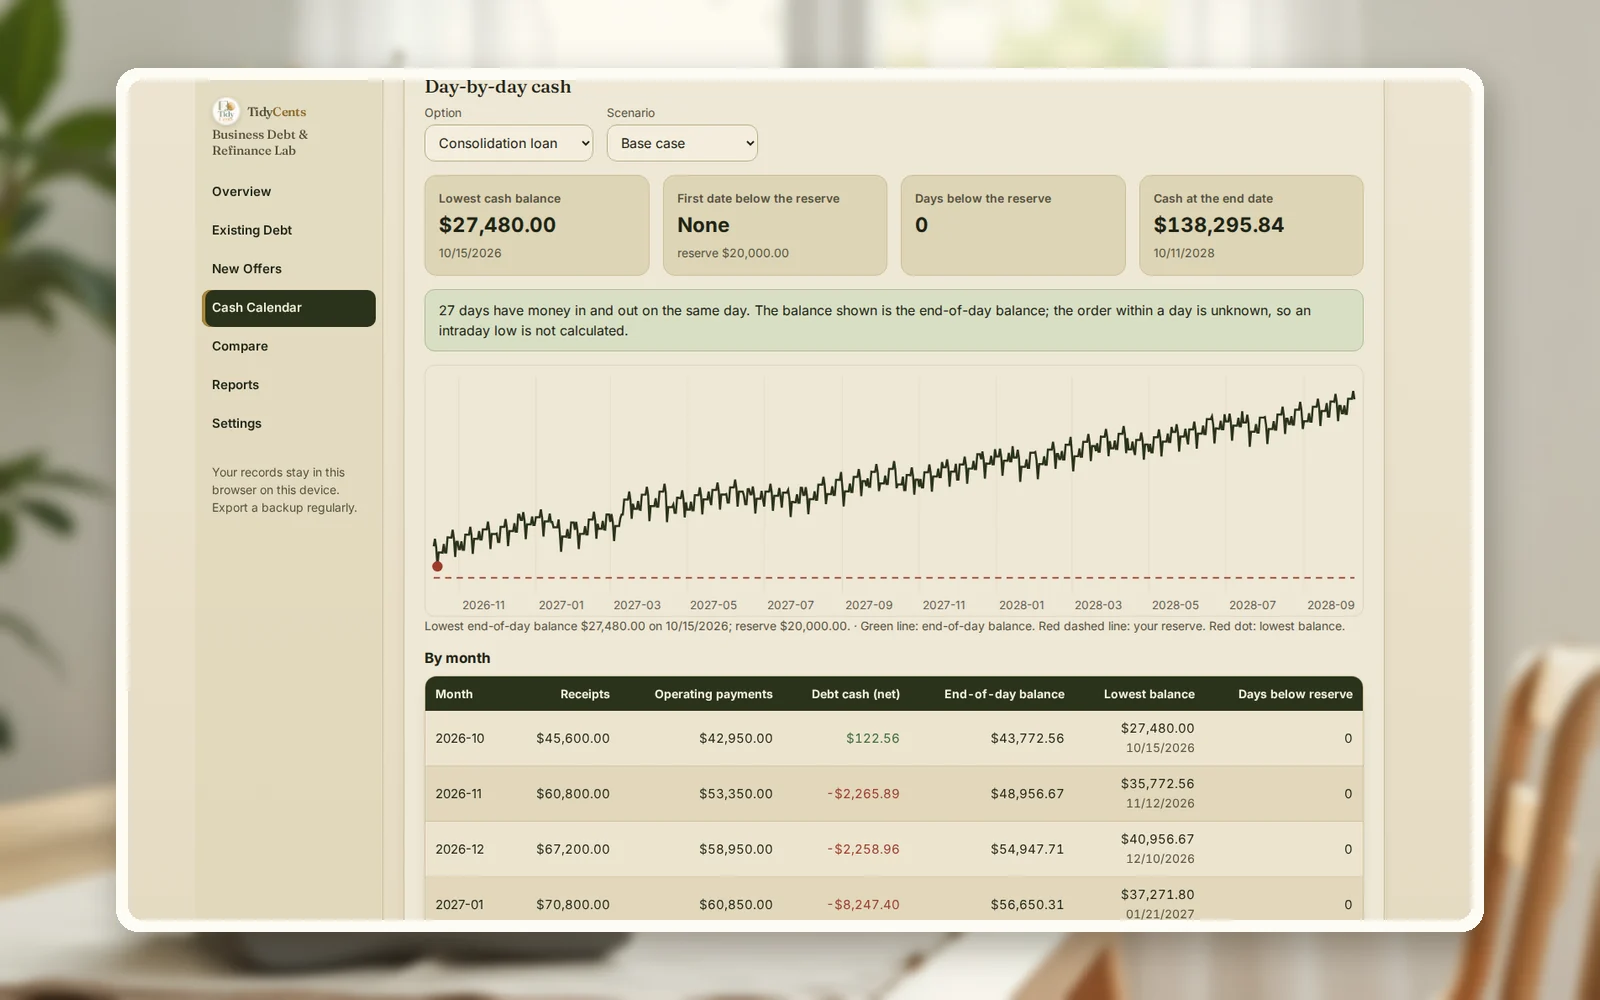This screenshot has height=1000, width=1600.
Task: Click the Lowest cash balance card
Action: (537, 225)
